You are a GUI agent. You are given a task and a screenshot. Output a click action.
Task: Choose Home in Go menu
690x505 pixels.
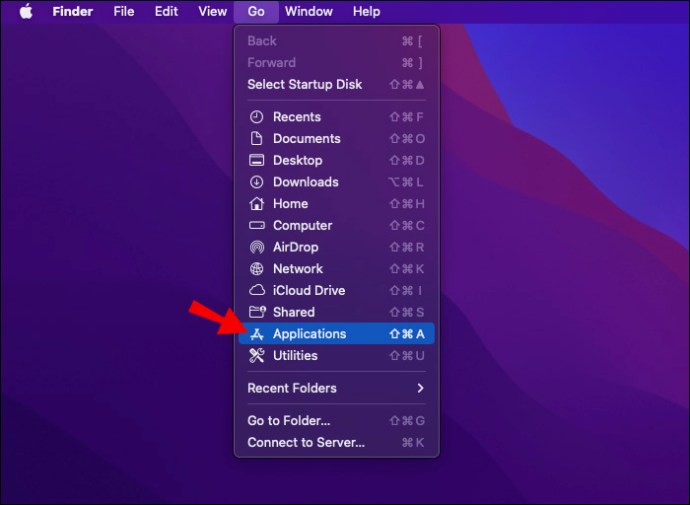click(337, 204)
